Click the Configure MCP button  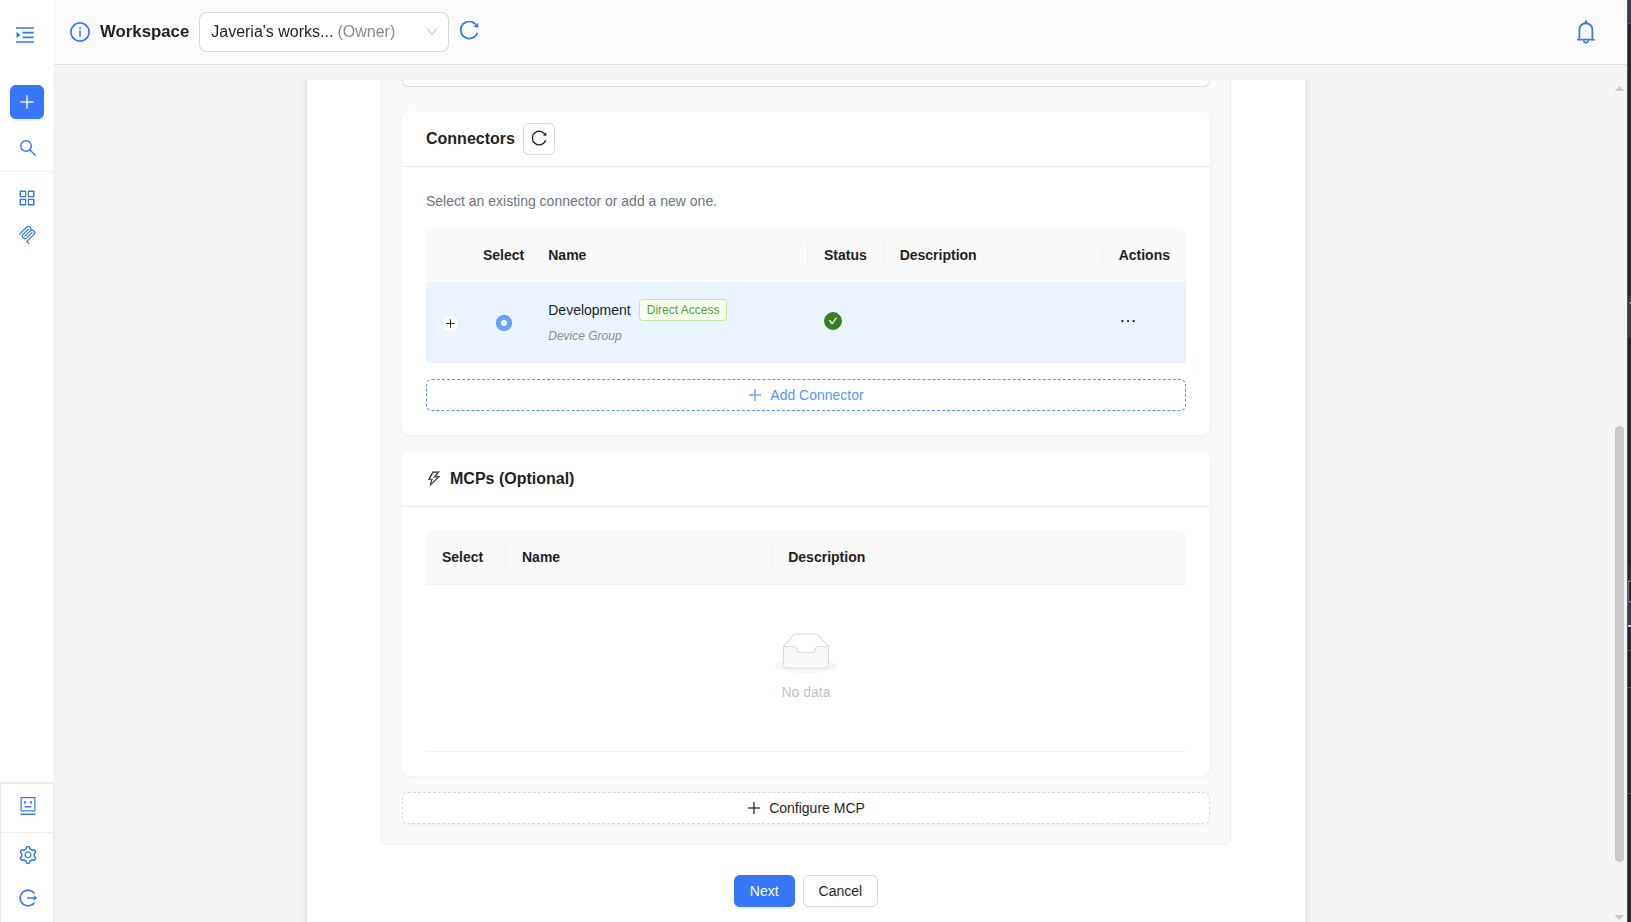pos(805,808)
